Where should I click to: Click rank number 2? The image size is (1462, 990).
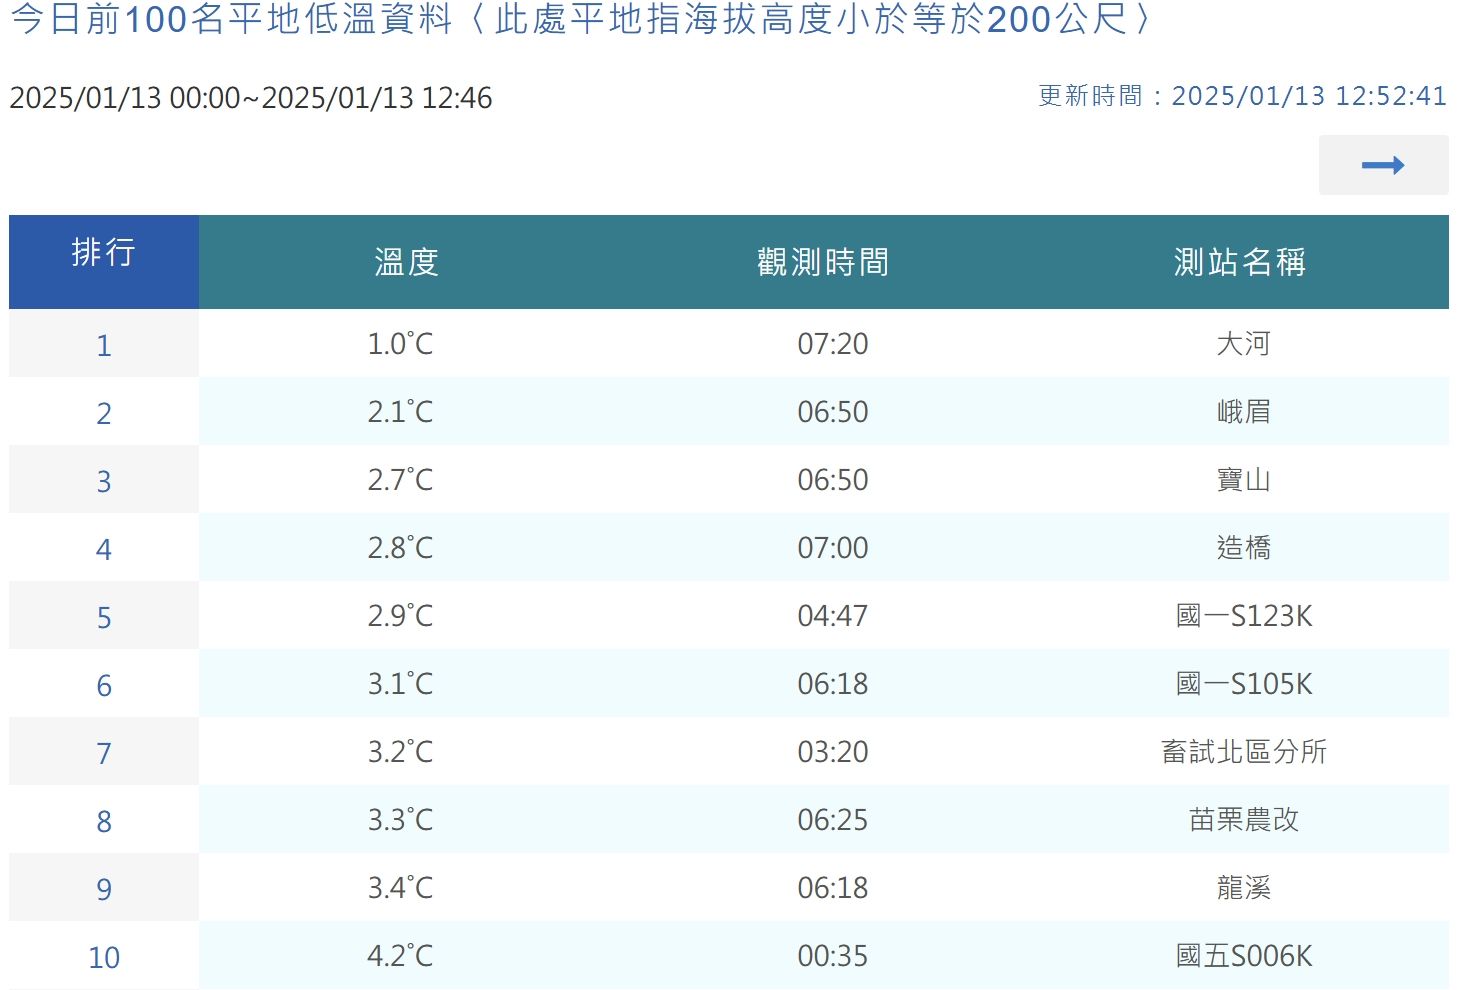click(104, 414)
